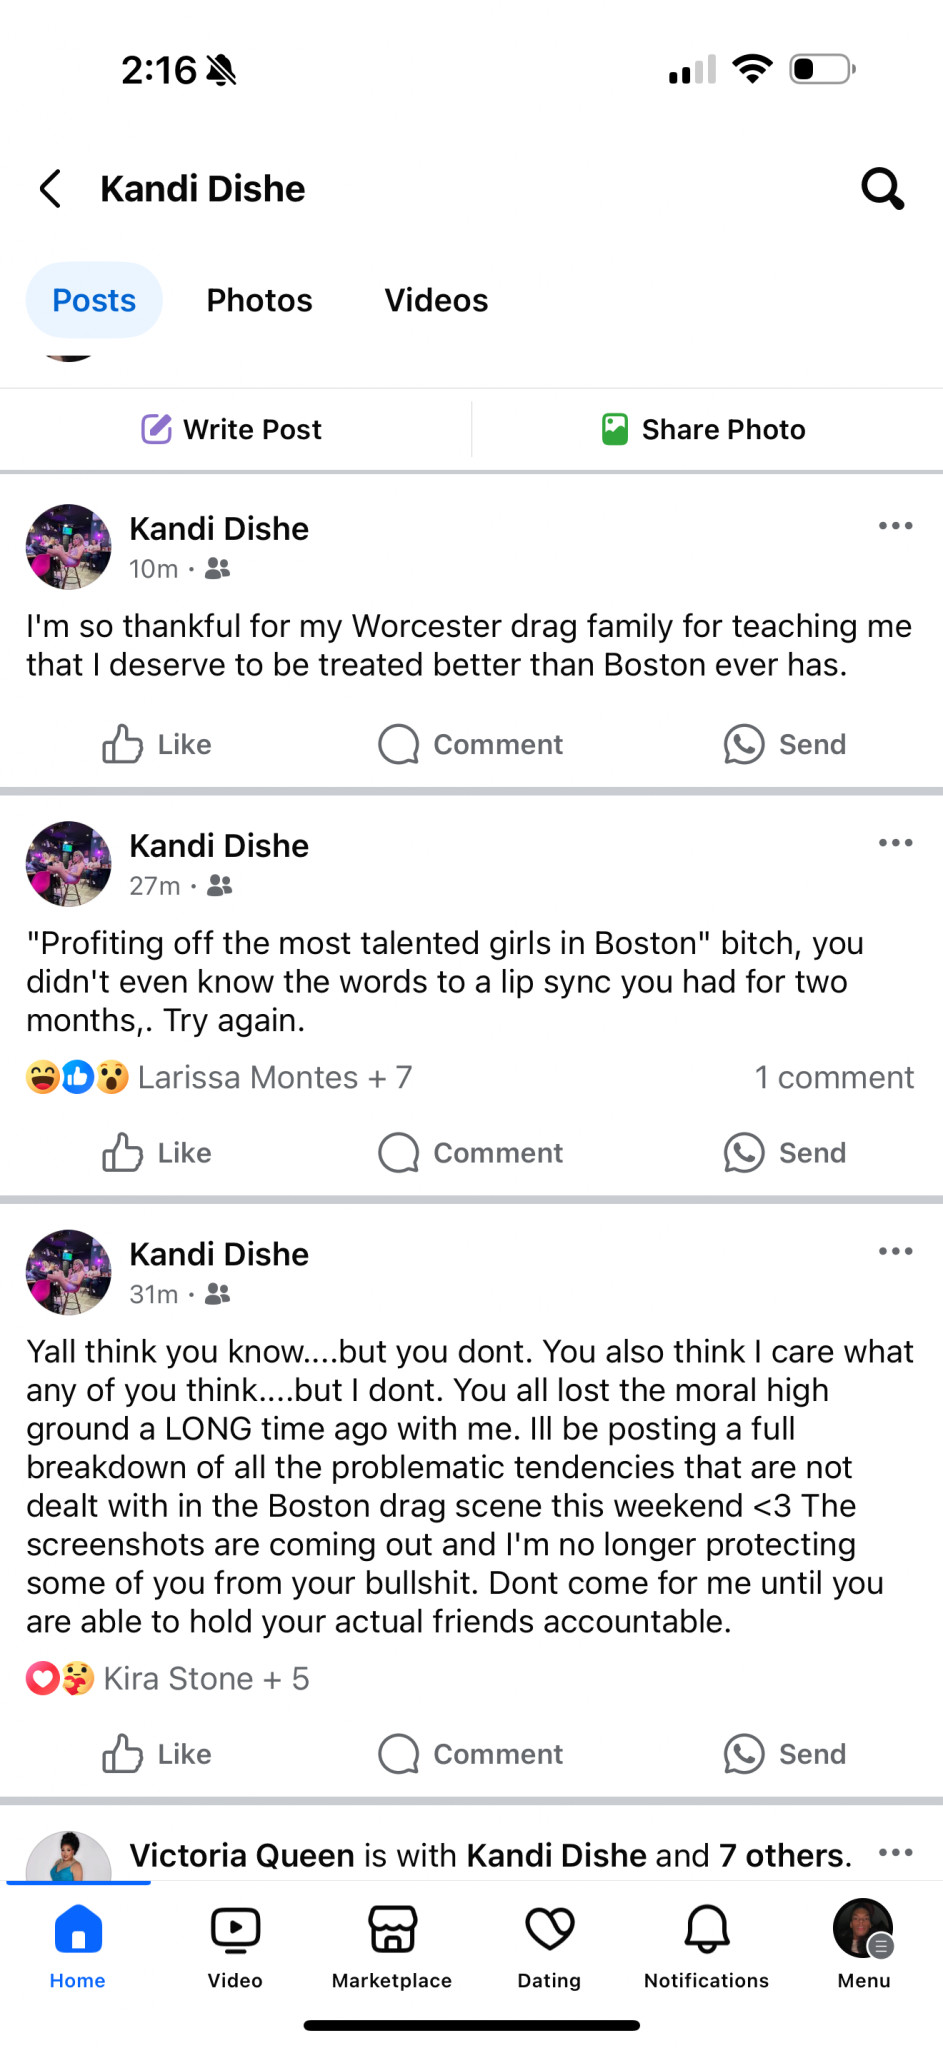Like the "Profiting off" lip sync post

pos(157,1153)
